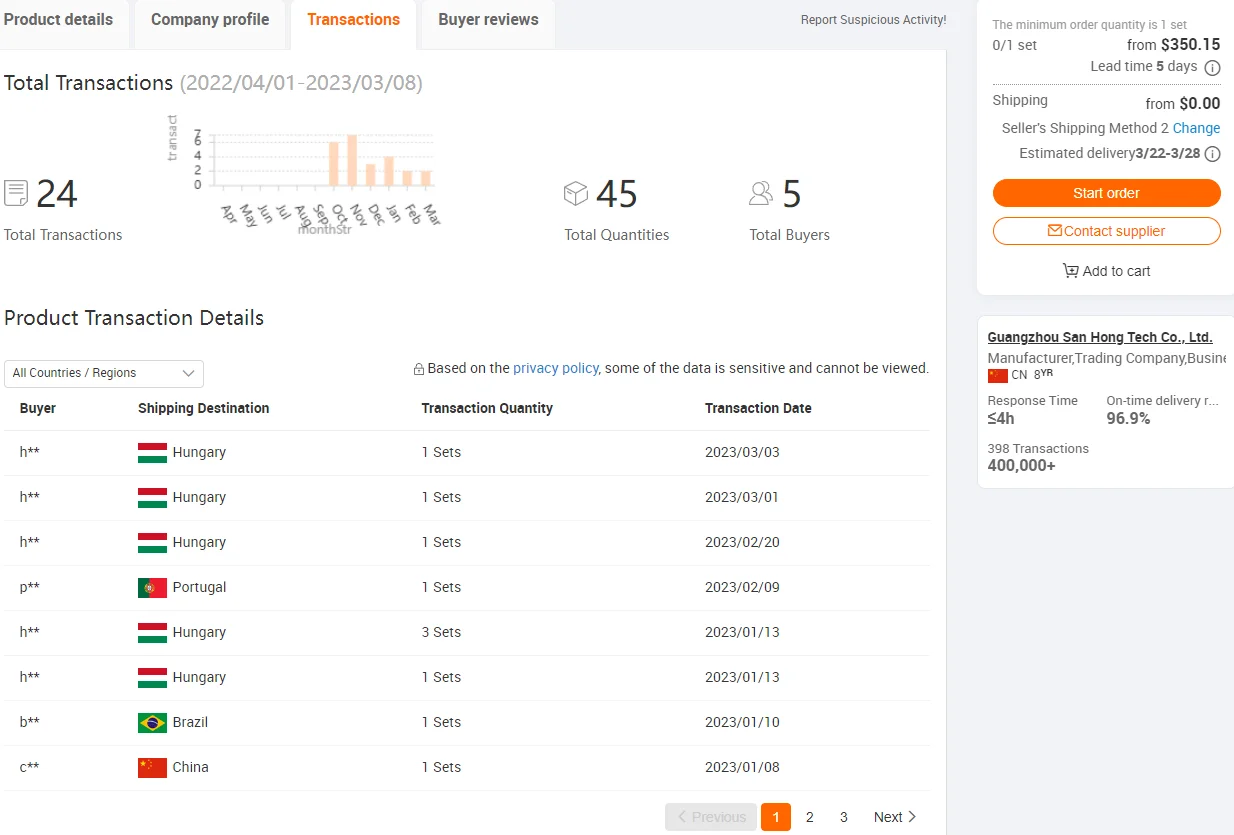Image resolution: width=1234 pixels, height=835 pixels.
Task: Click the Estimated delivery info icon
Action: [x=1212, y=154]
